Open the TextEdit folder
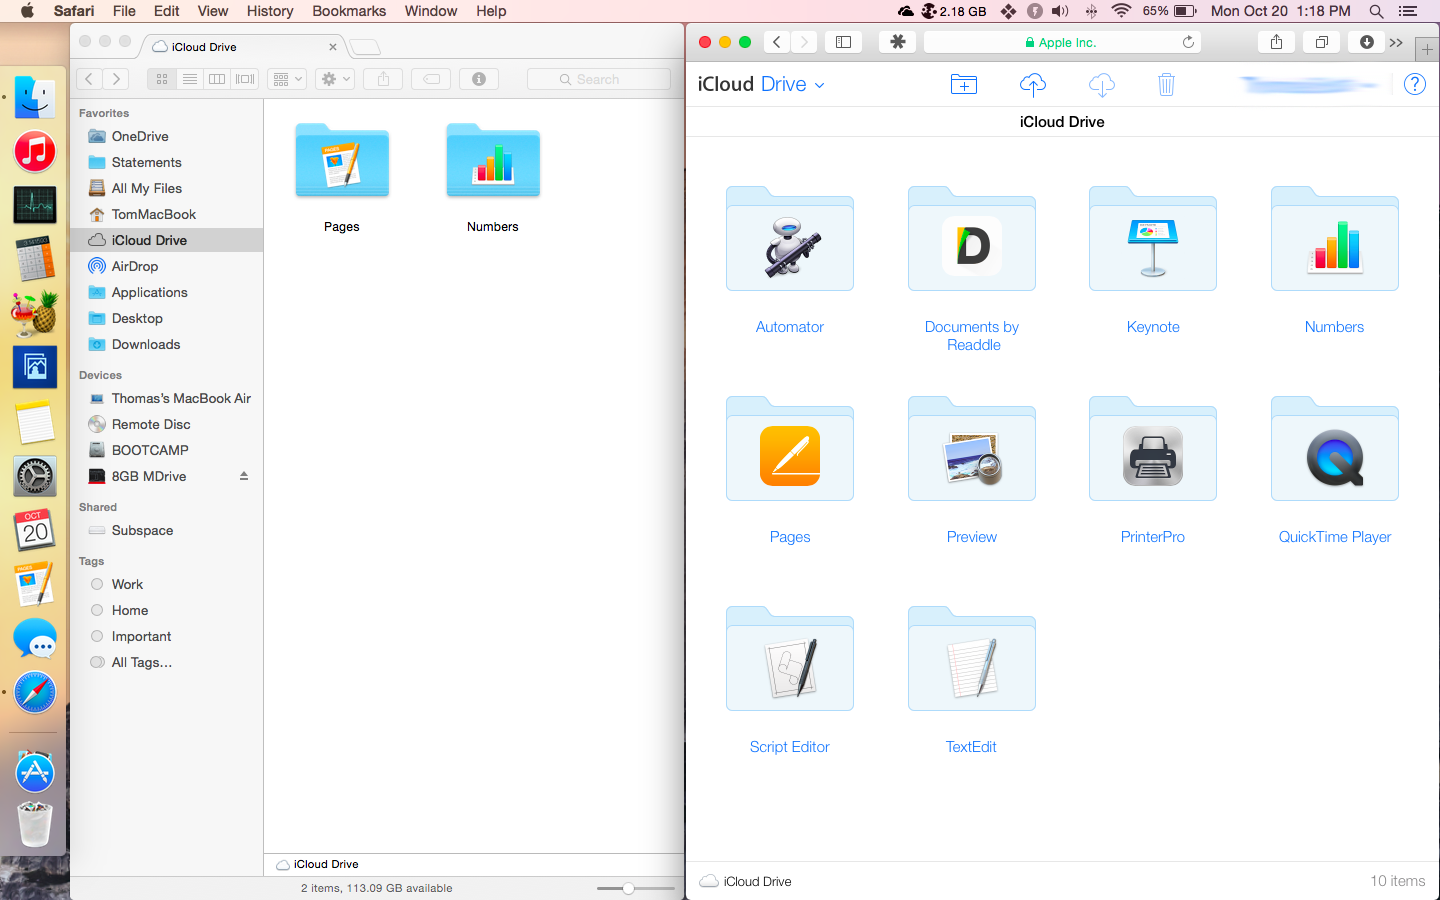Image resolution: width=1440 pixels, height=900 pixels. 972,659
